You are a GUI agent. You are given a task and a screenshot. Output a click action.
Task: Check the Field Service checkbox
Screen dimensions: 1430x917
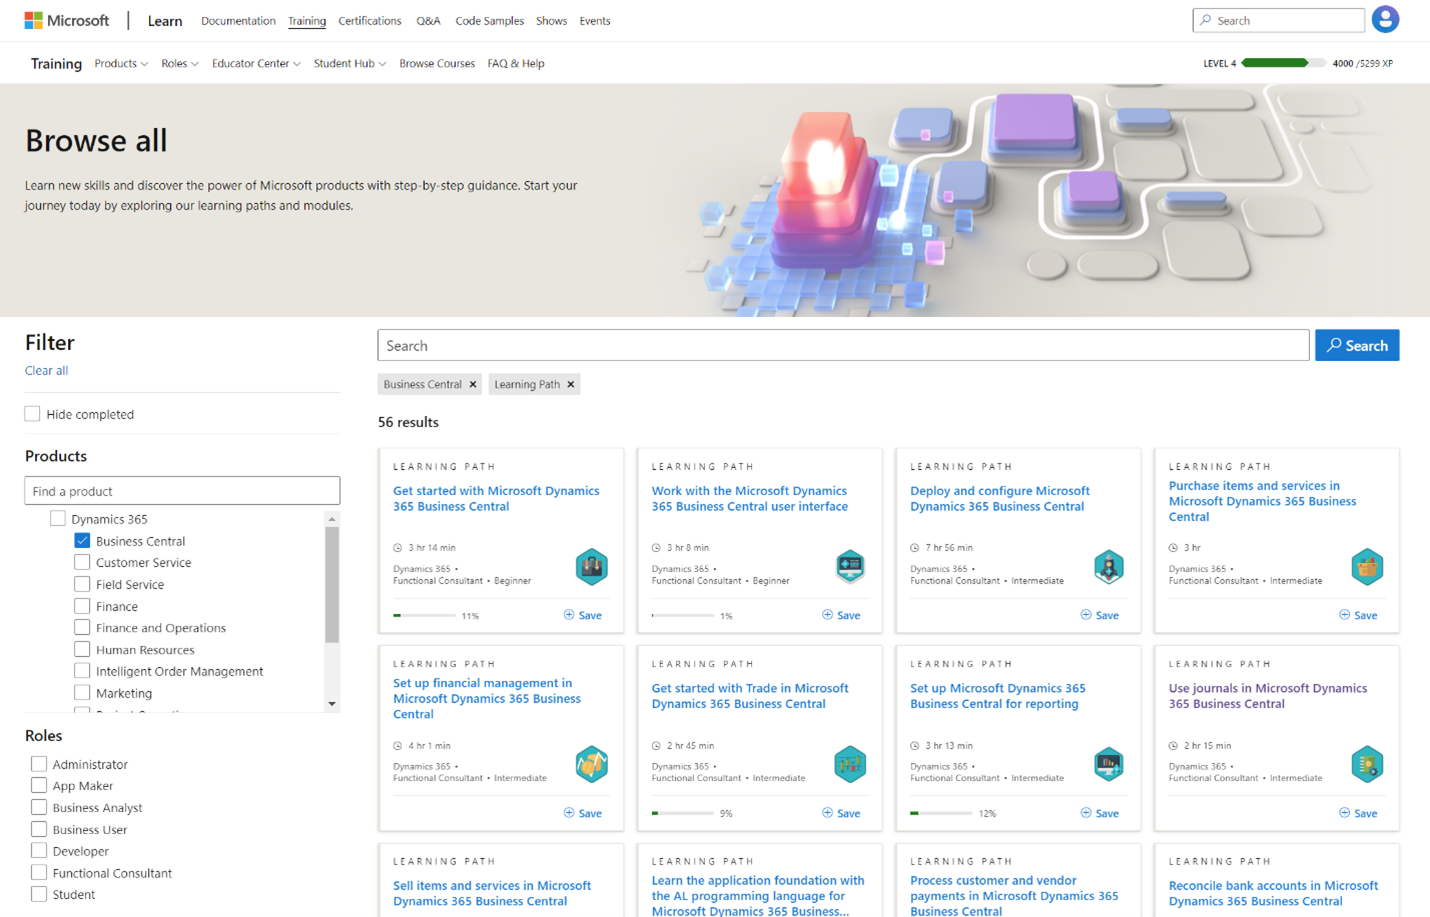tap(82, 584)
